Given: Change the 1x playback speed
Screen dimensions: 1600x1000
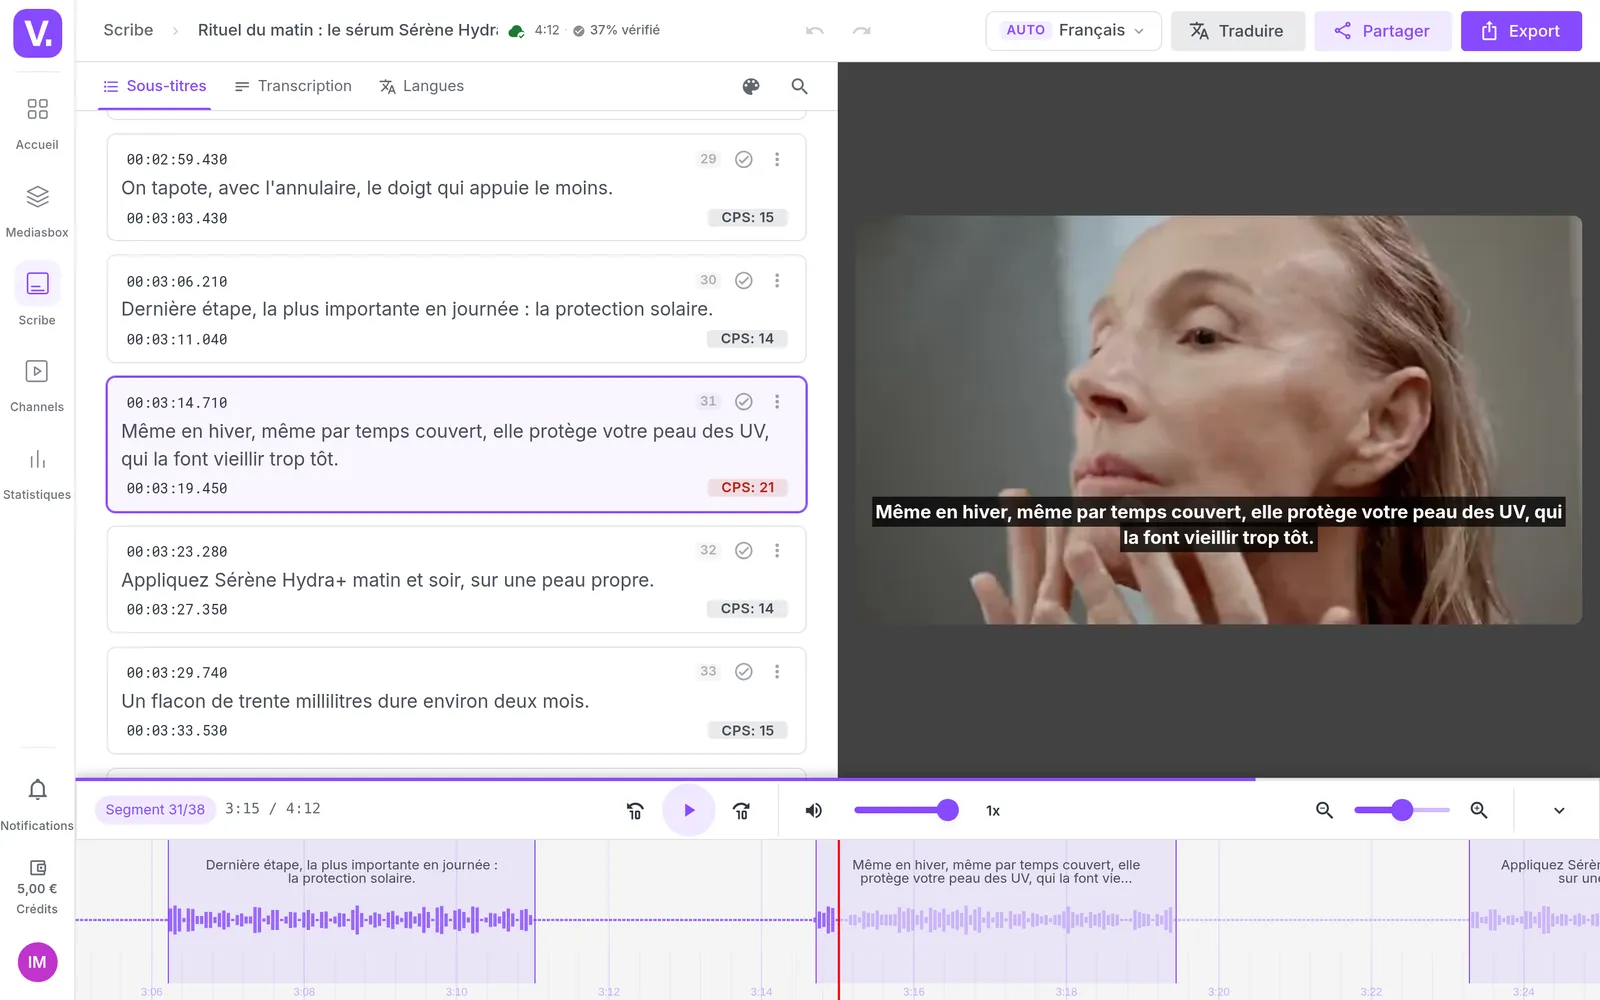Looking at the screenshot, I should pos(993,811).
